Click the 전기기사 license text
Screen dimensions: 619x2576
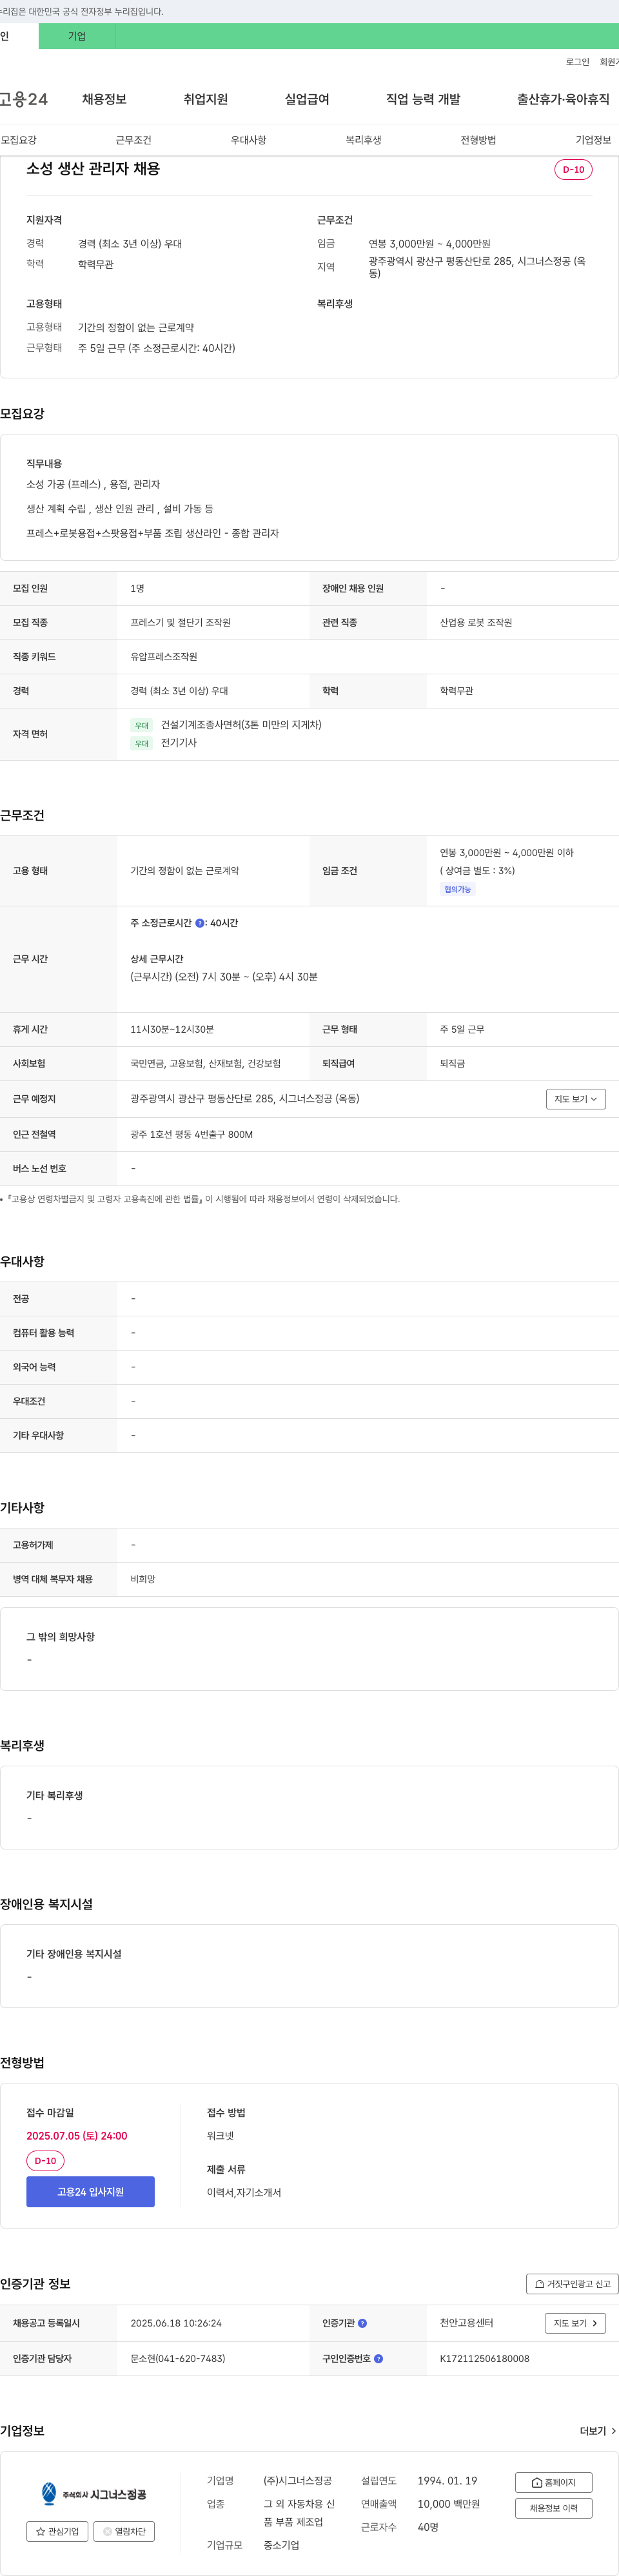pos(179,743)
